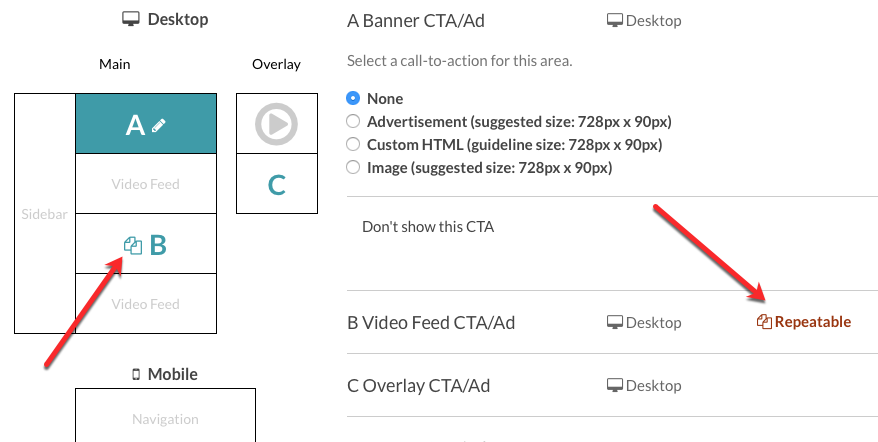Click the pencil edit icon in block A
878x442 pixels.
click(x=158, y=125)
